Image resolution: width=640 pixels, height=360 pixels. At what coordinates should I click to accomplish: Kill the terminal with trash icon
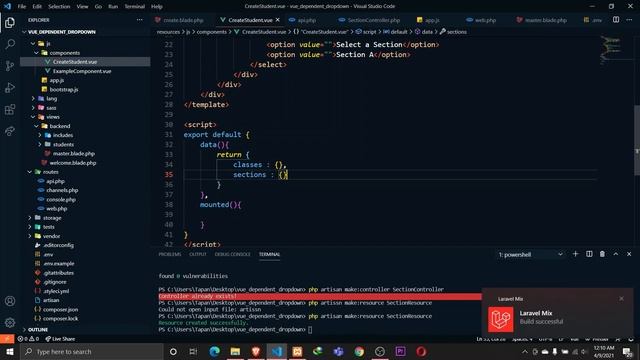[x=602, y=254]
